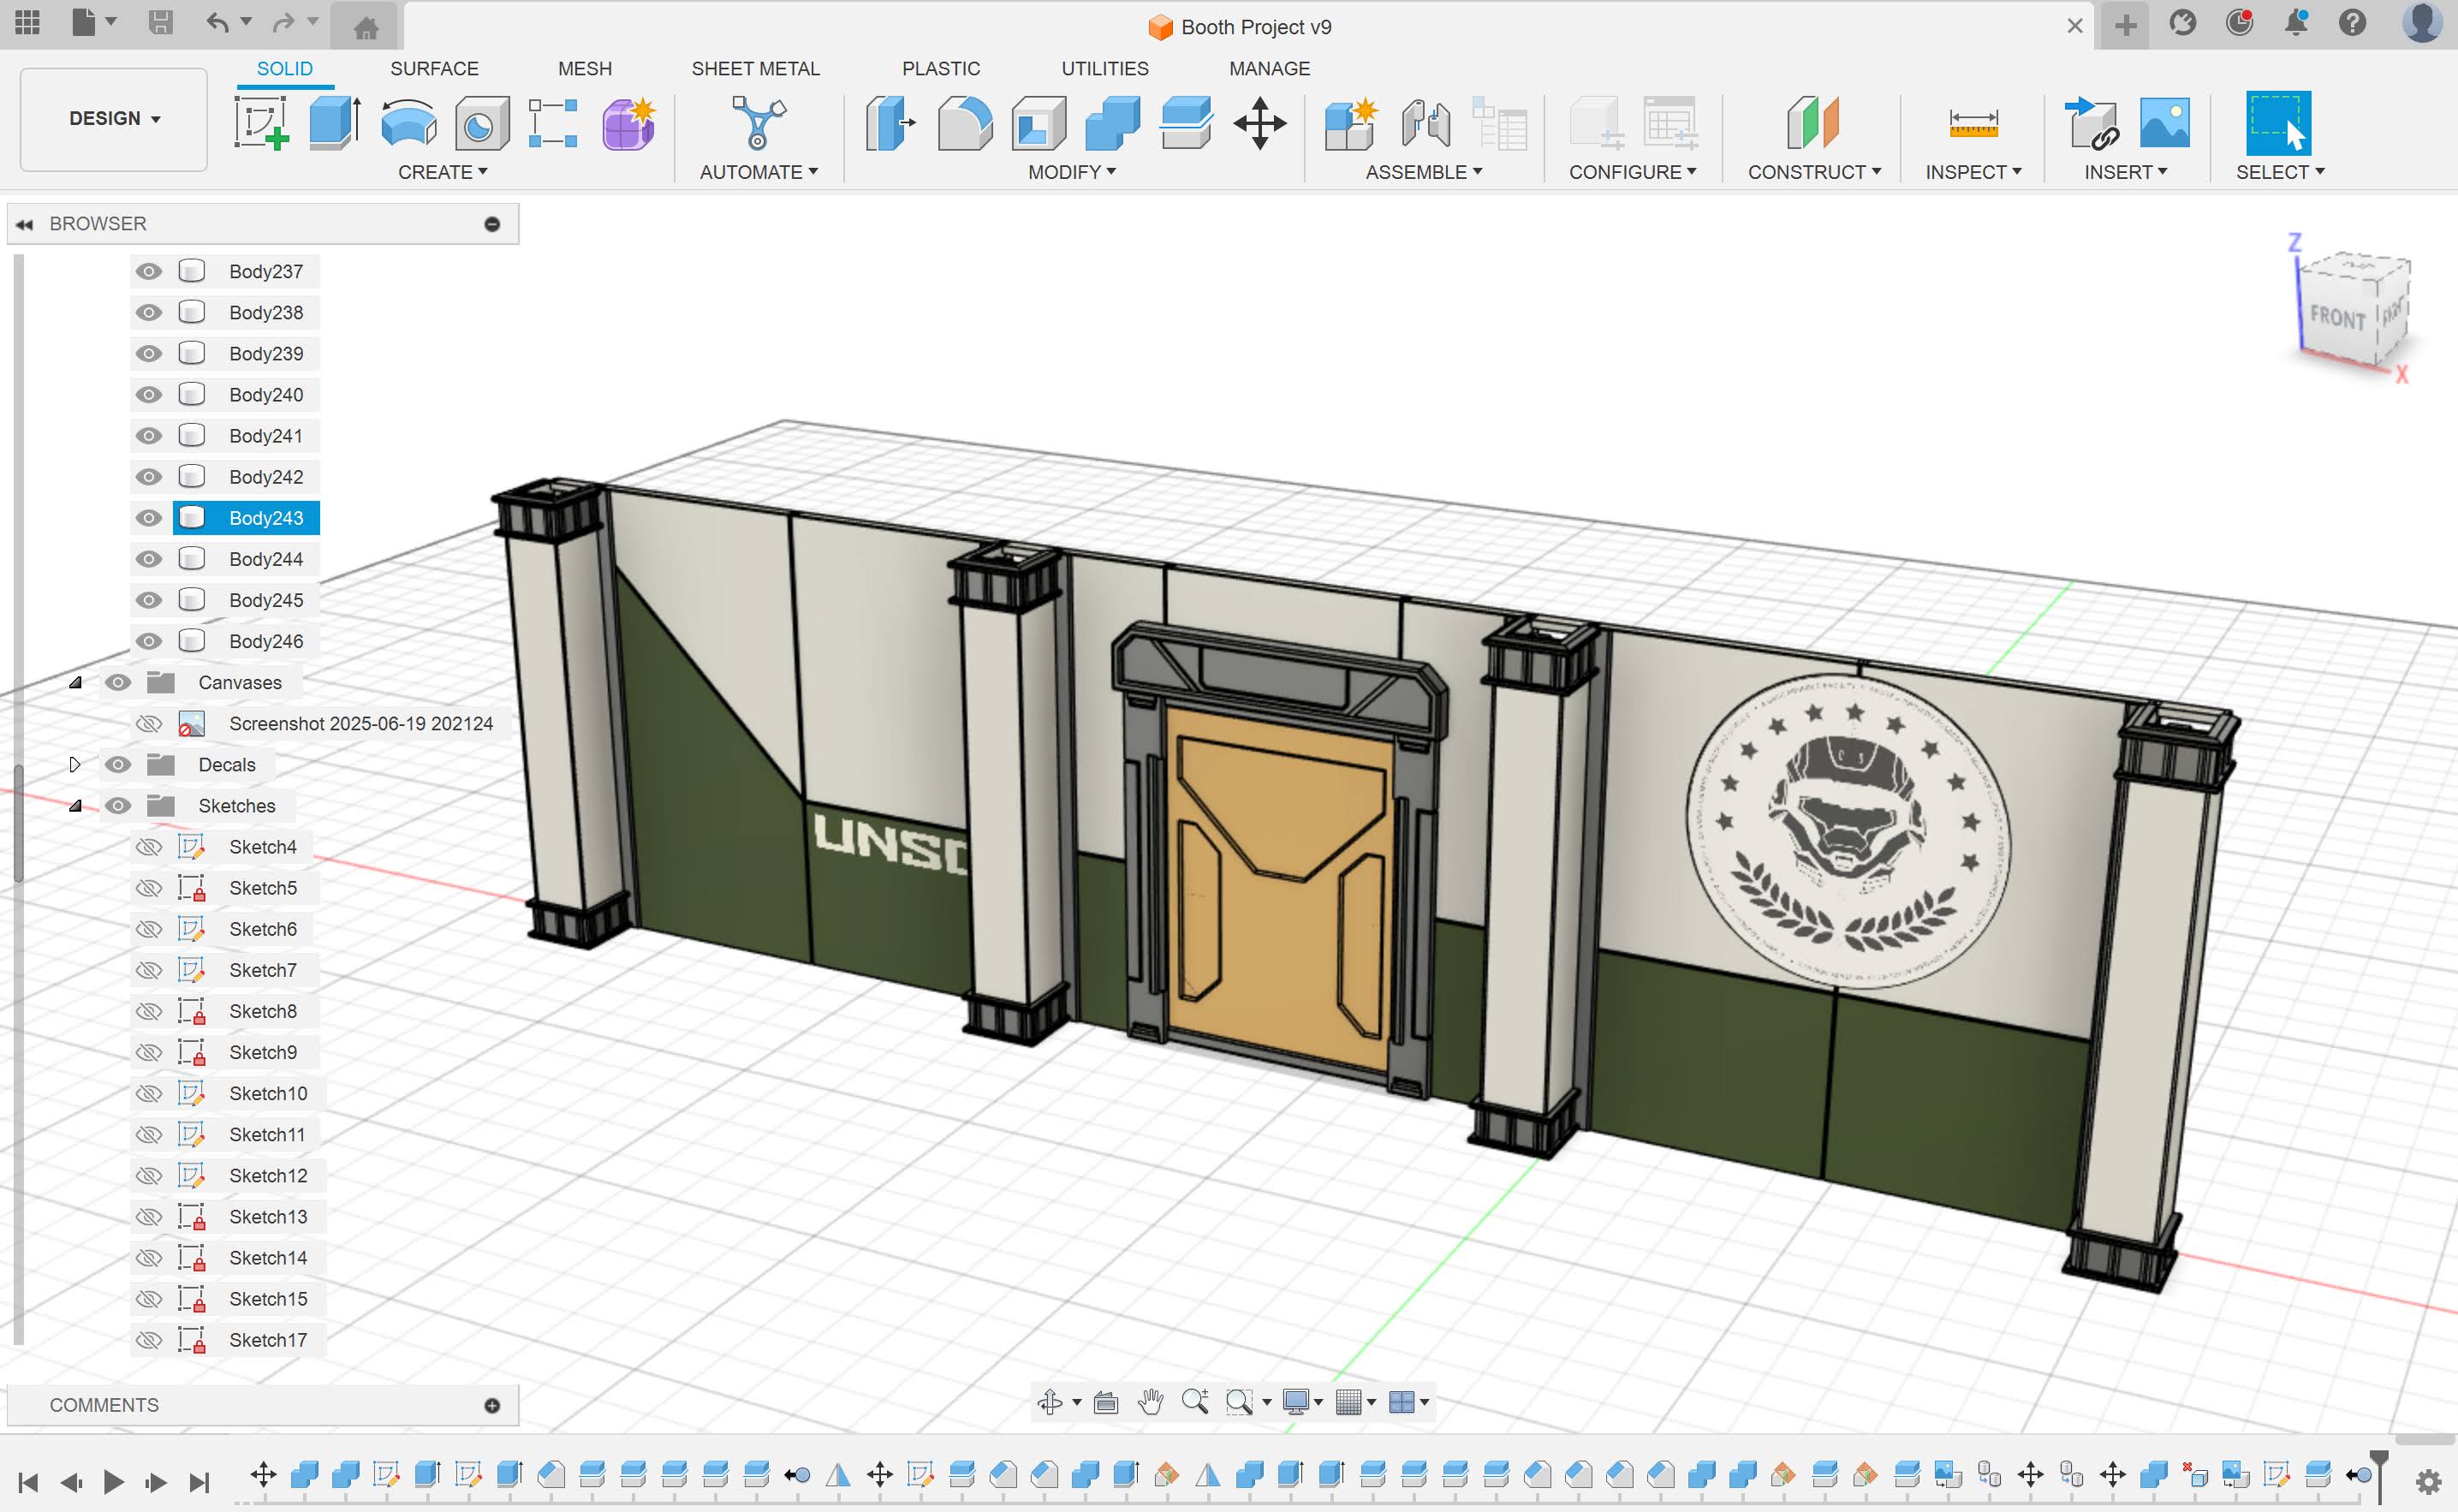The image size is (2458, 1512).
Task: Expand the Decals folder
Action: tap(75, 764)
